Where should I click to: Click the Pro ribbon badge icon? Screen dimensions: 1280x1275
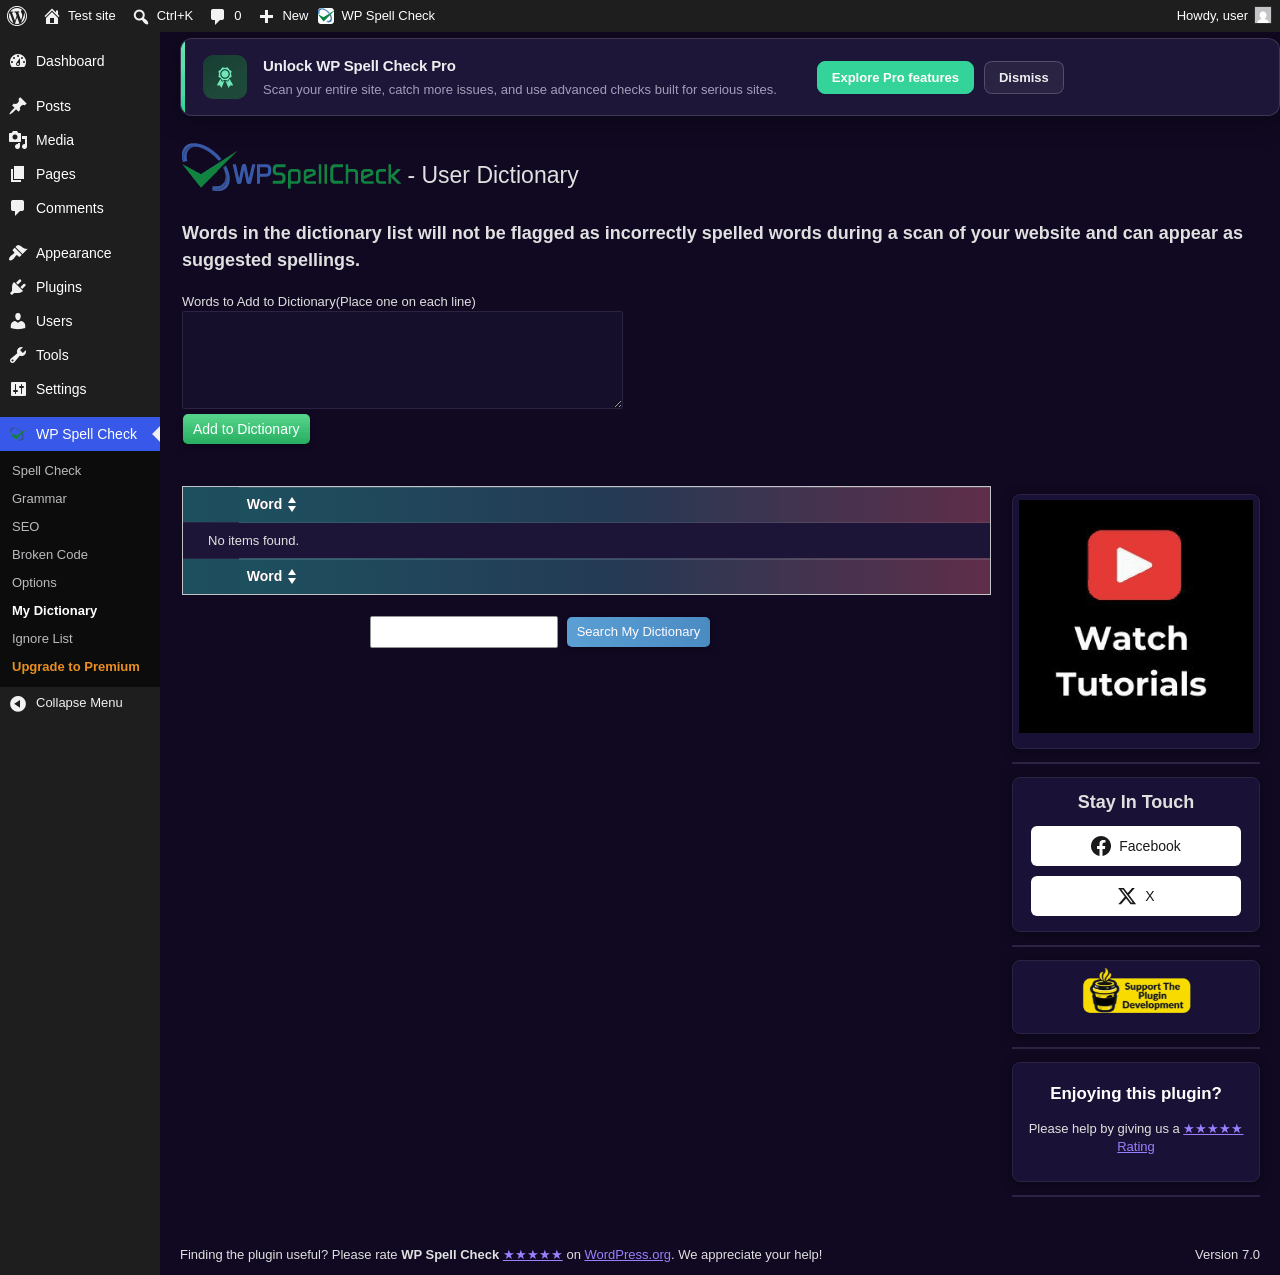[x=225, y=77]
